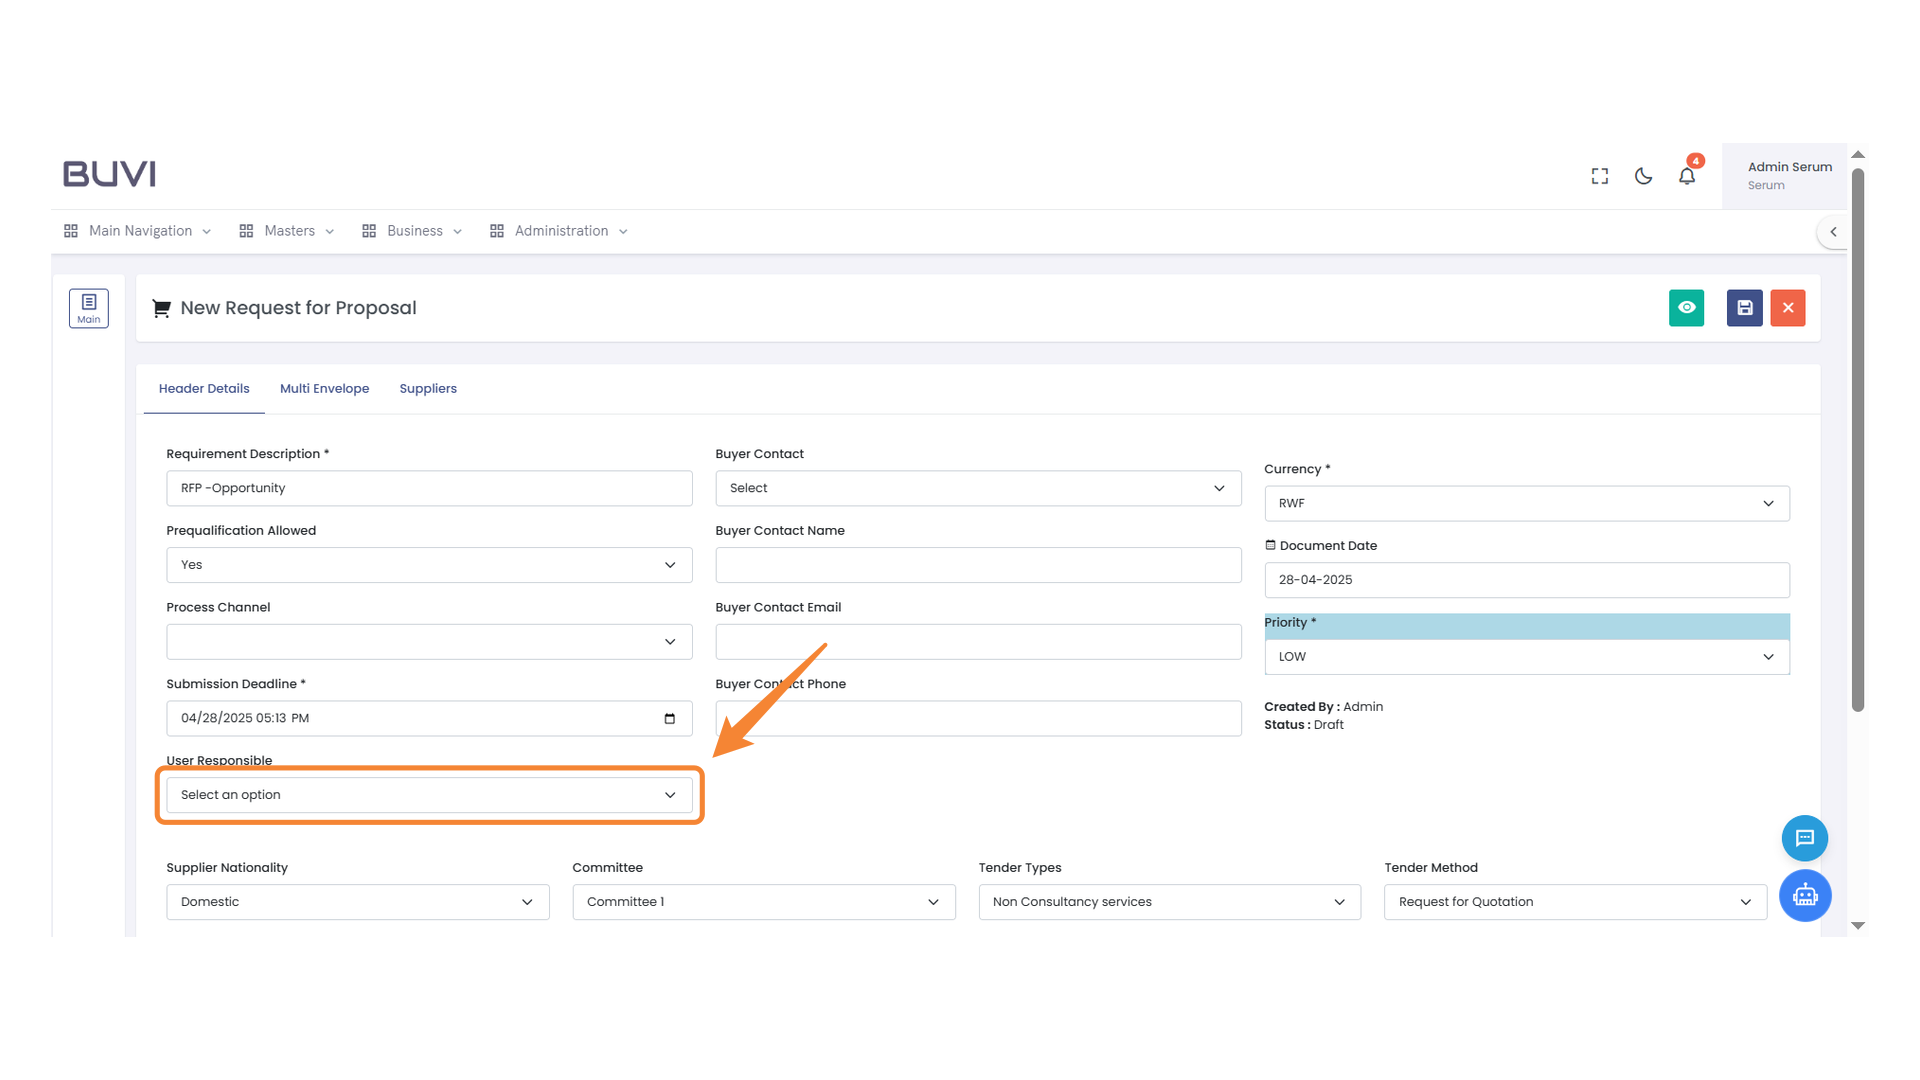Open the User Responsible dropdown

pos(428,794)
